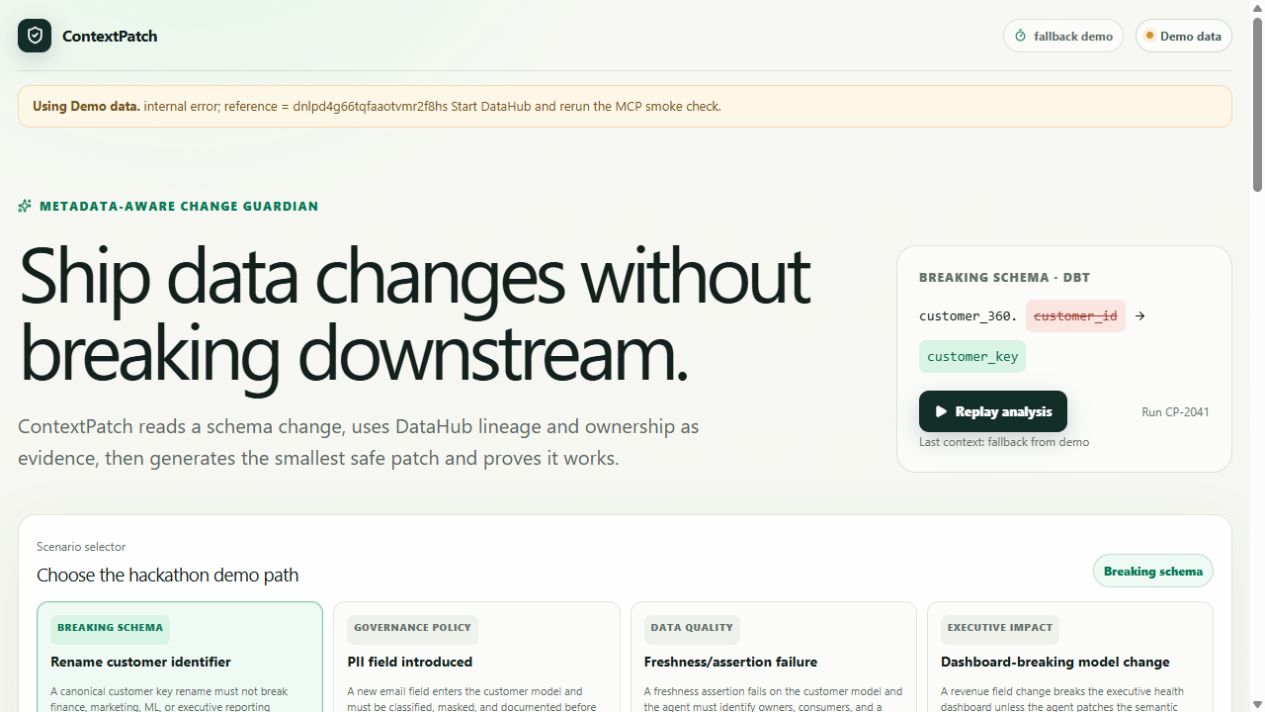Click the green customer_key chip
Viewport: 1265px width, 712px height.
(972, 357)
